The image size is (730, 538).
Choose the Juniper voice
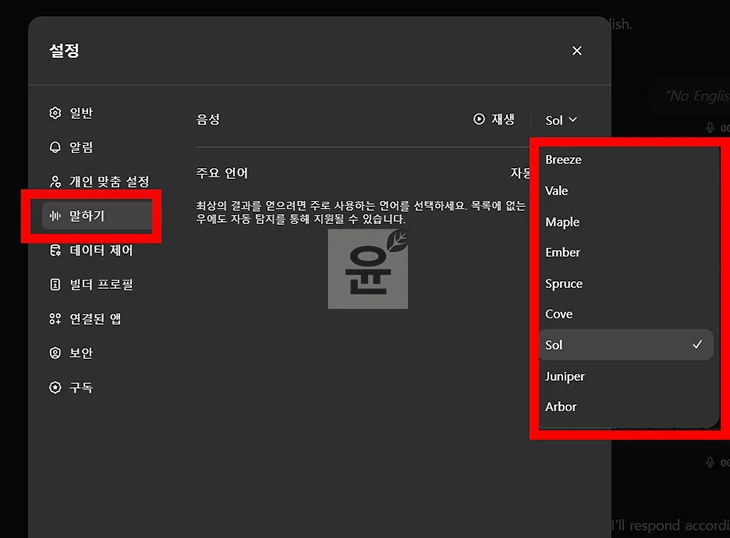pyautogui.click(x=626, y=376)
